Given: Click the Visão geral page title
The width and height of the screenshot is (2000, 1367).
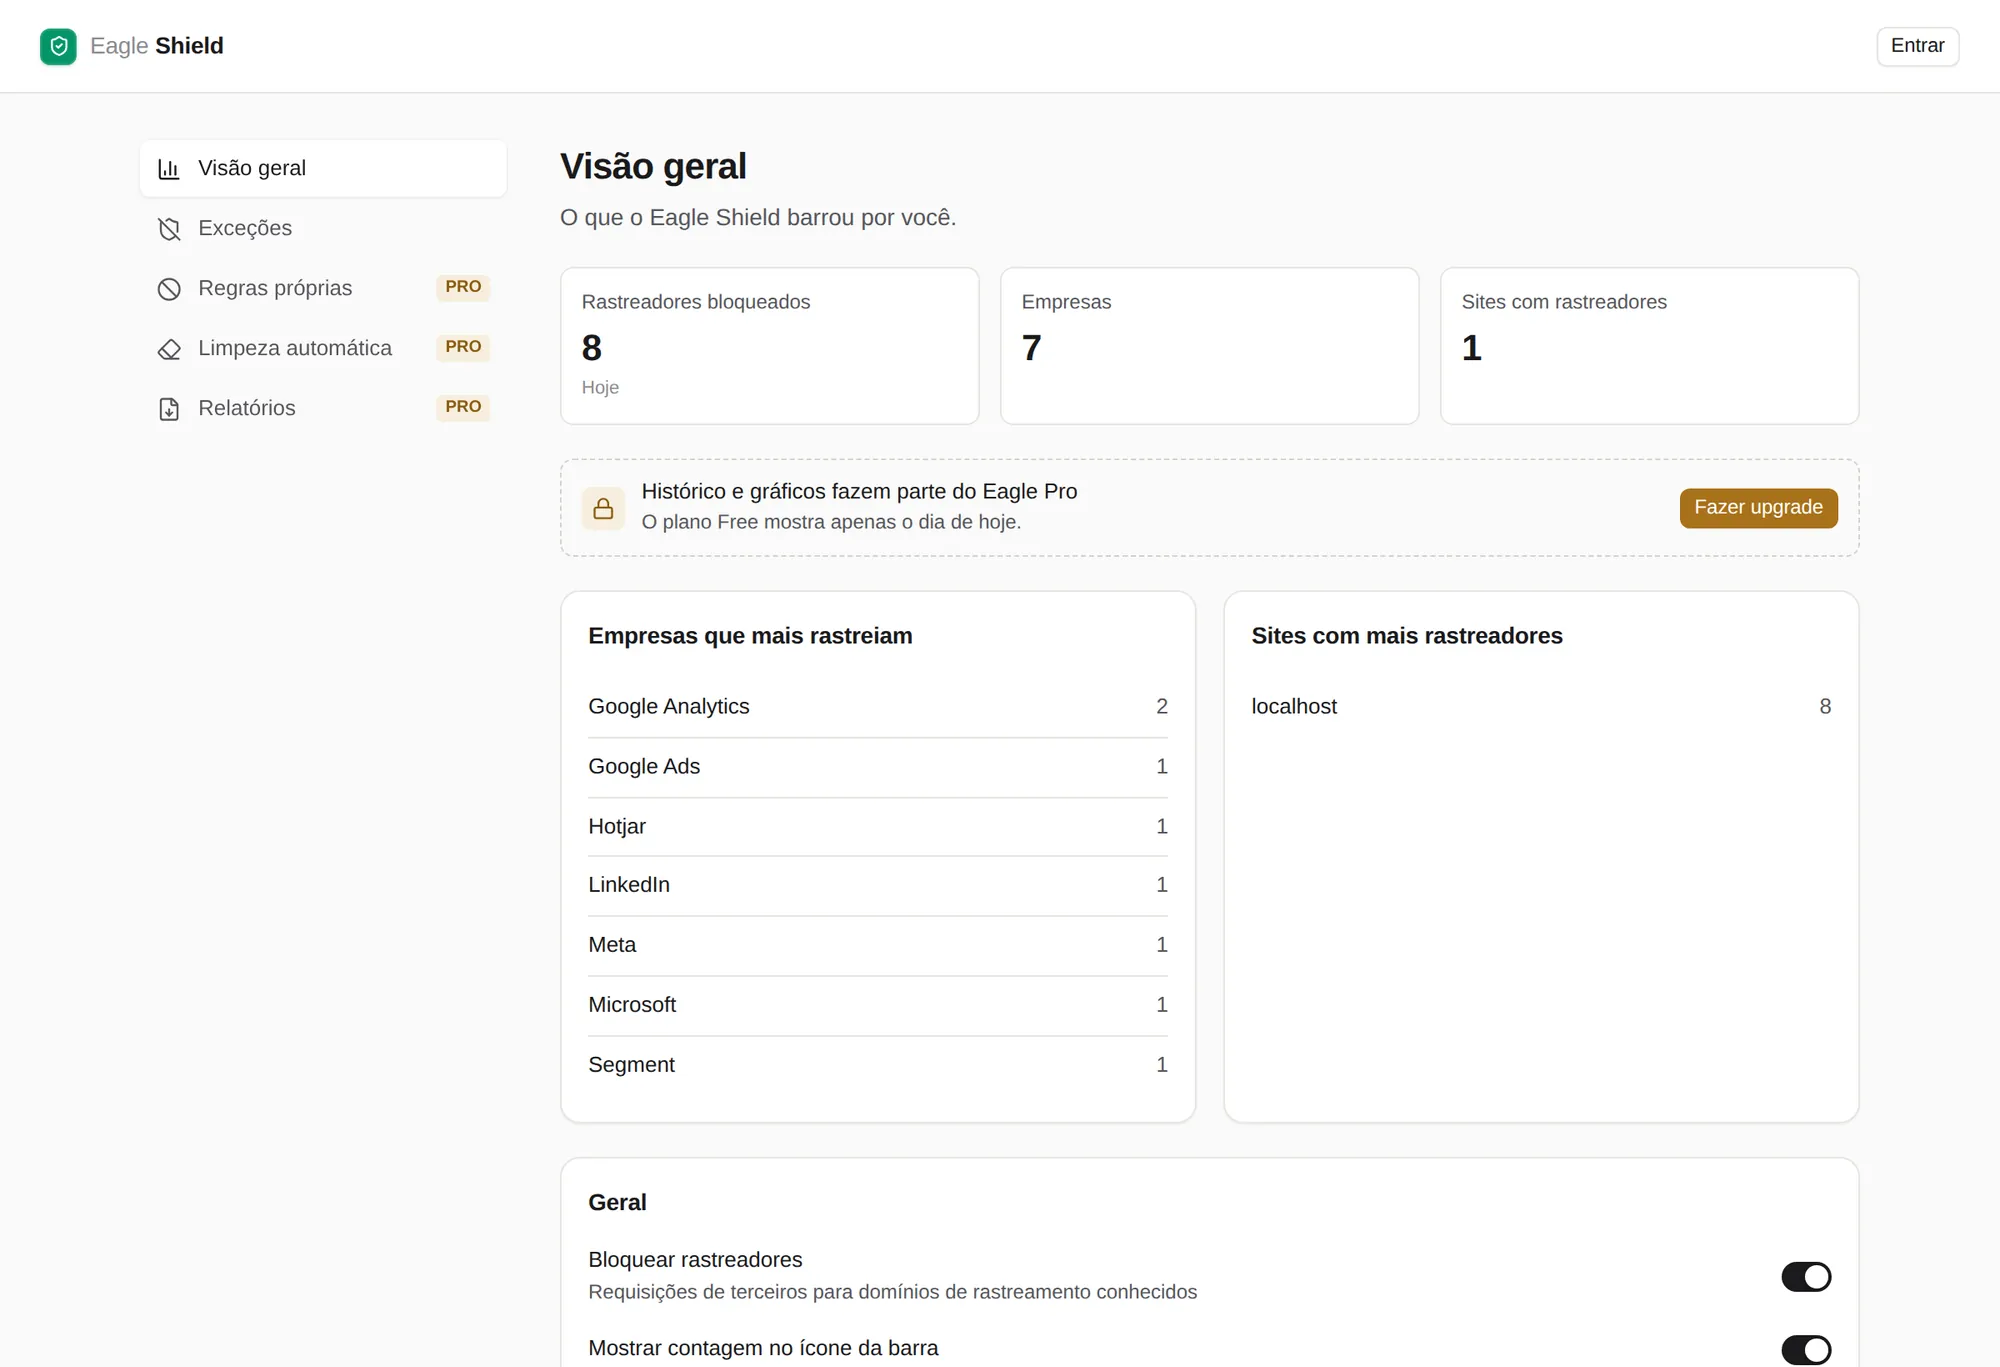Looking at the screenshot, I should [653, 167].
